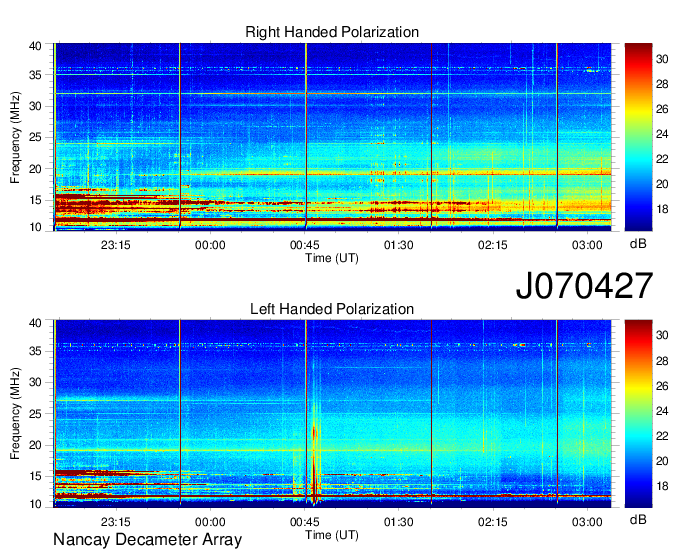Click the '02:15' tick on top time axis
This screenshot has height=552, width=680.
(492, 245)
